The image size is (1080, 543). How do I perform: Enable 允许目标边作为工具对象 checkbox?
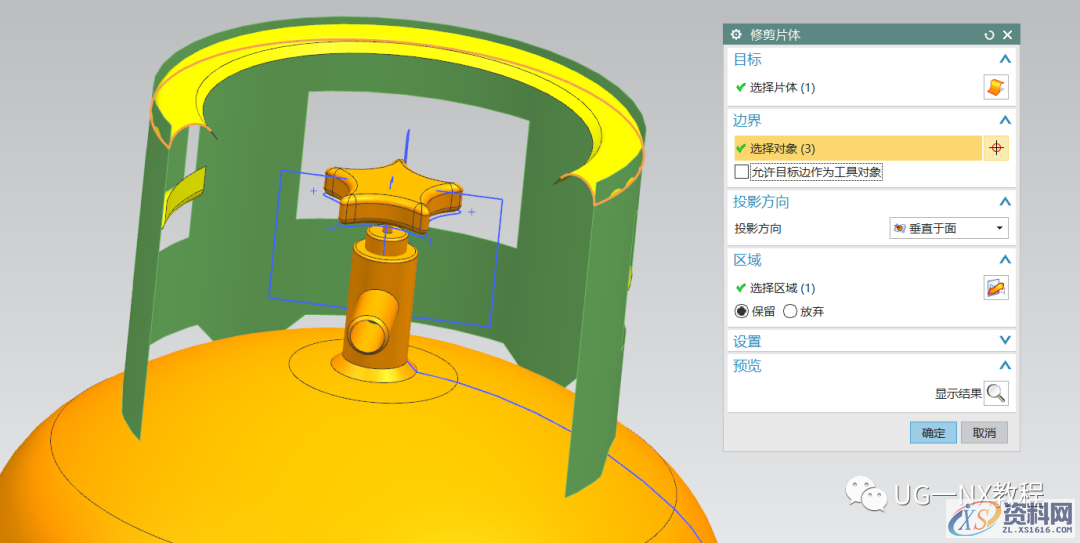741,172
